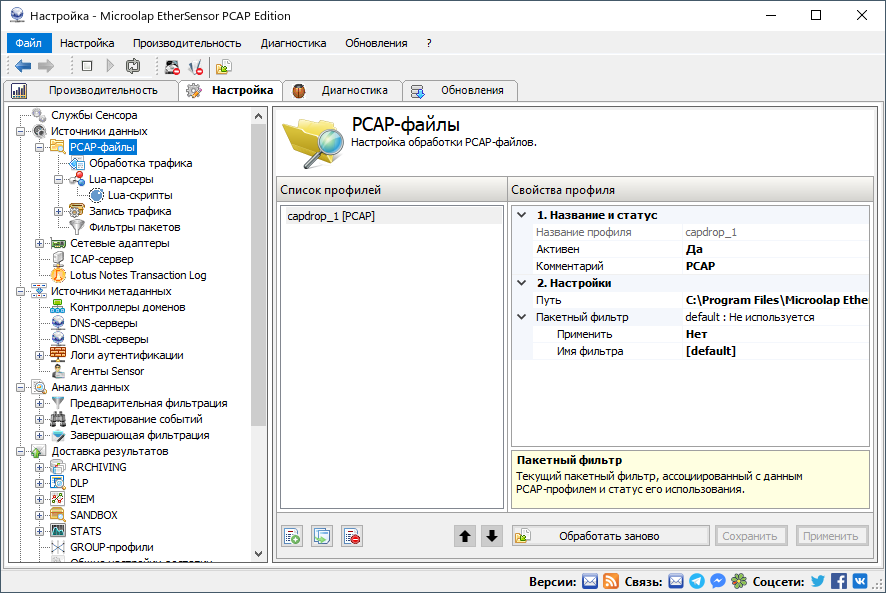The height and width of the screenshot is (593, 886).
Task: Add a new PCAP profile
Action: pos(292,536)
